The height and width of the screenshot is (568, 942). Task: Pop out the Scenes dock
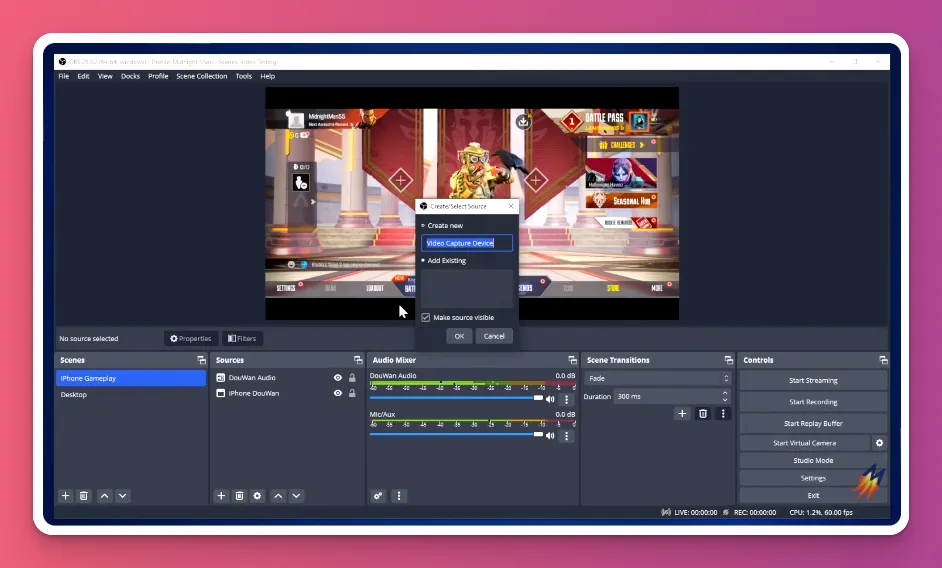tap(201, 360)
